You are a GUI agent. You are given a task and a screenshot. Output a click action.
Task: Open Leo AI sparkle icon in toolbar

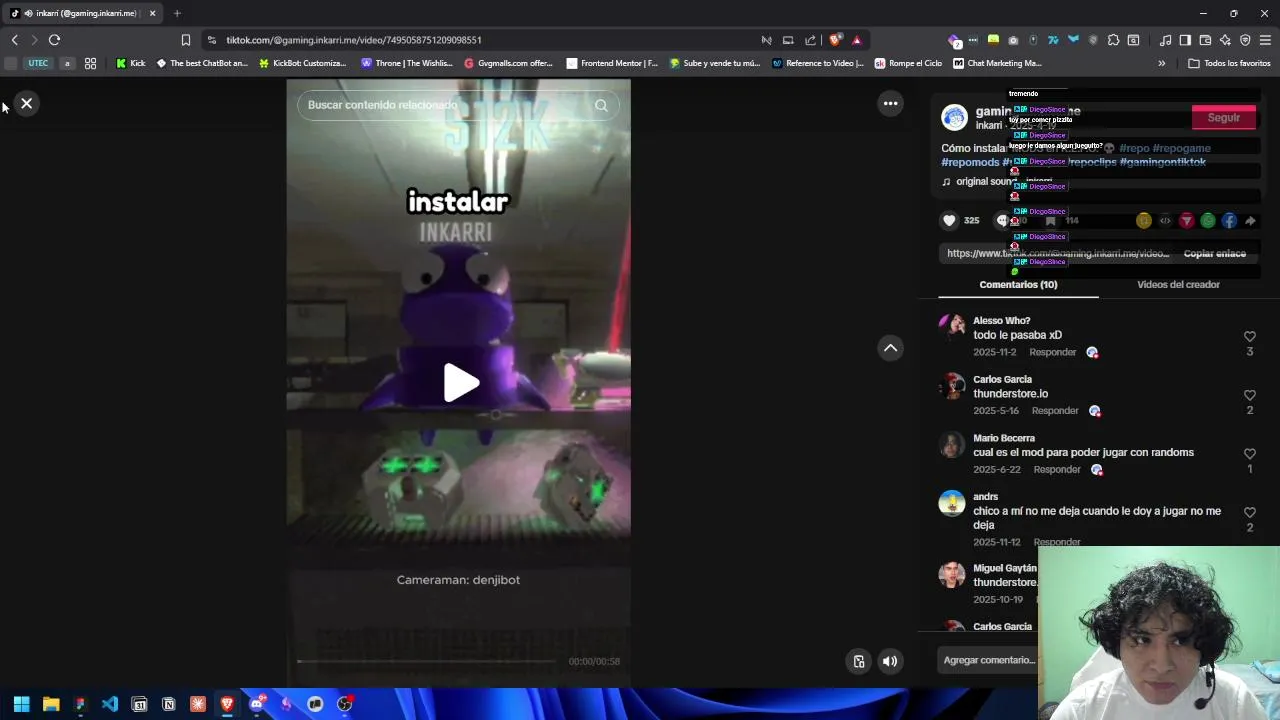(1225, 40)
